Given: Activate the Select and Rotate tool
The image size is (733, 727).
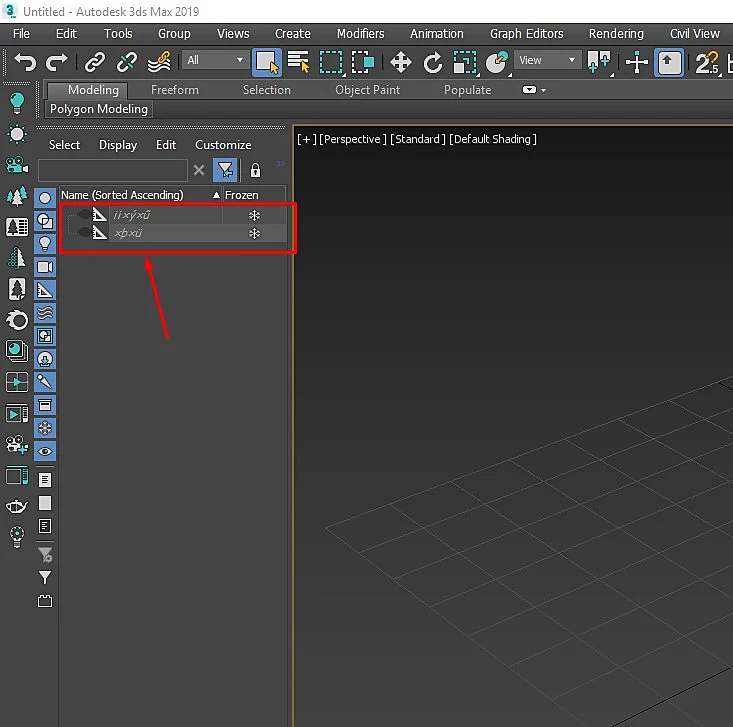Looking at the screenshot, I should pyautogui.click(x=433, y=62).
